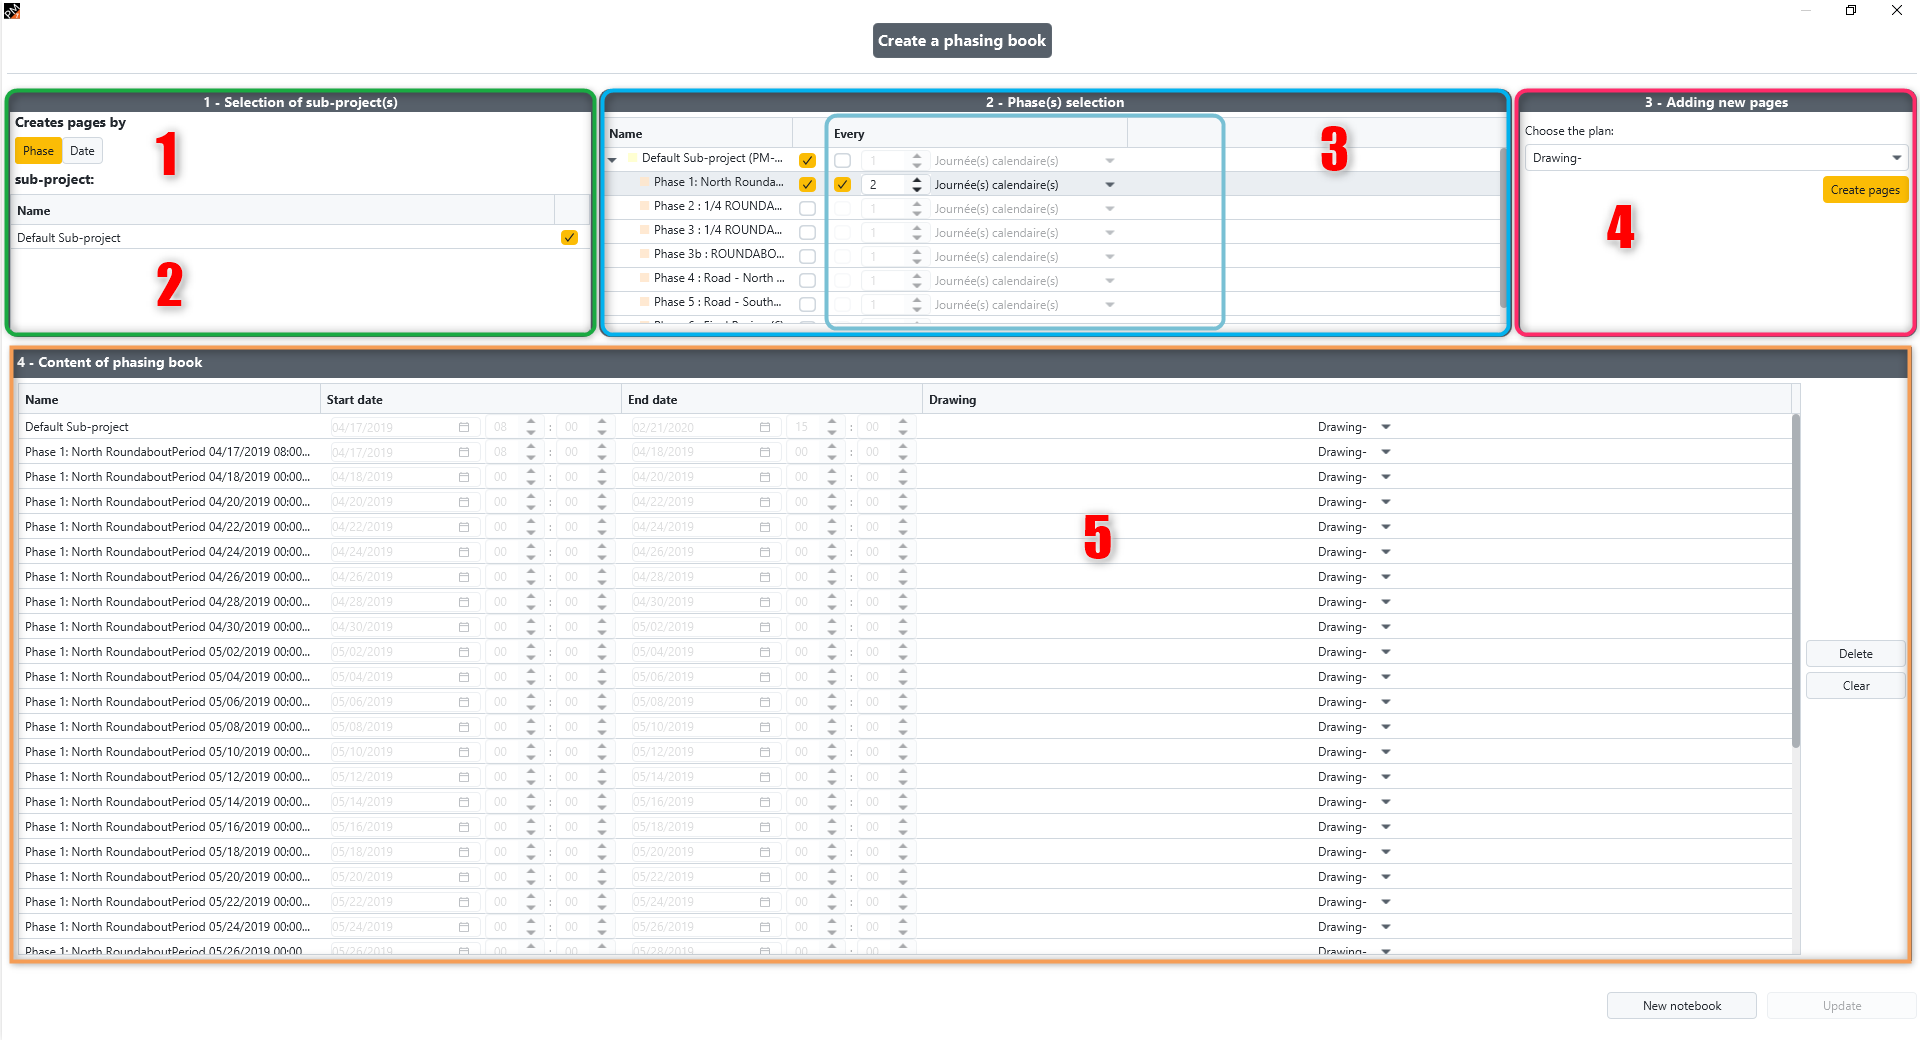Click calendar icon in Default Sub-project end date

[765, 427]
